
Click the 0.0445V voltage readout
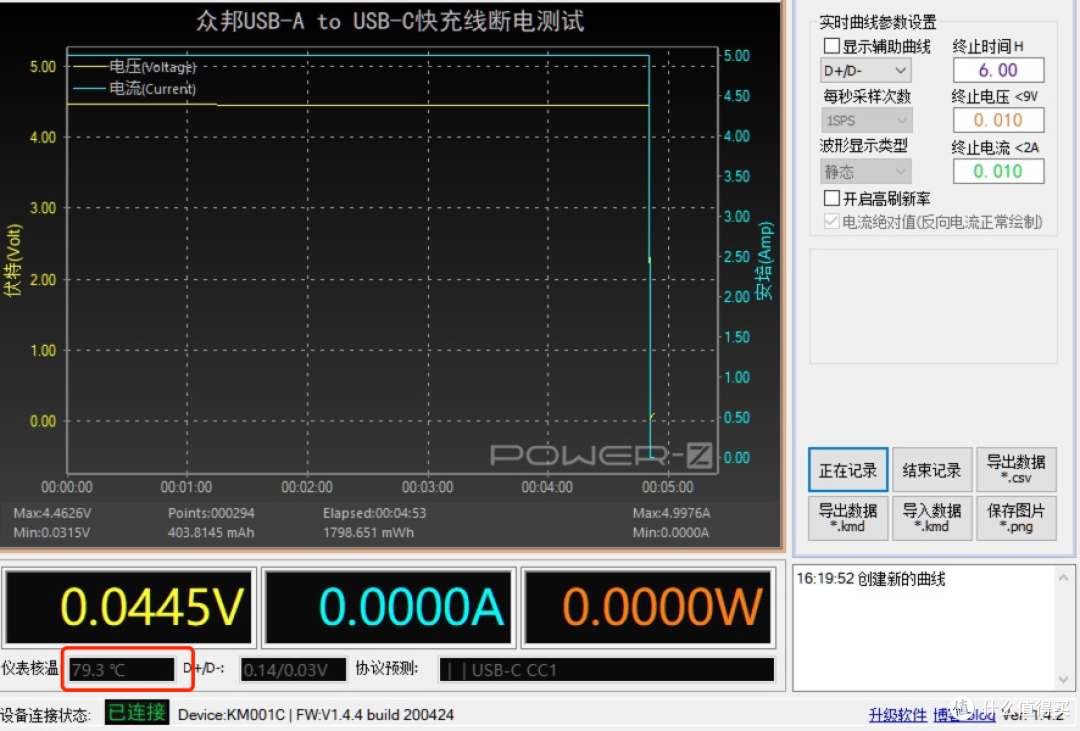[129, 608]
